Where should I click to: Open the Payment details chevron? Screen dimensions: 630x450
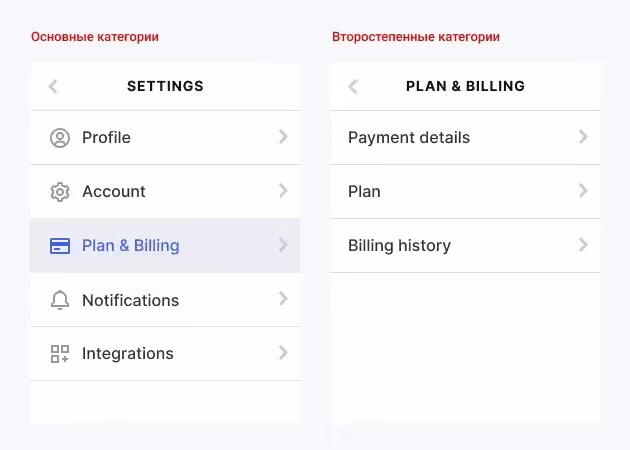click(x=583, y=137)
